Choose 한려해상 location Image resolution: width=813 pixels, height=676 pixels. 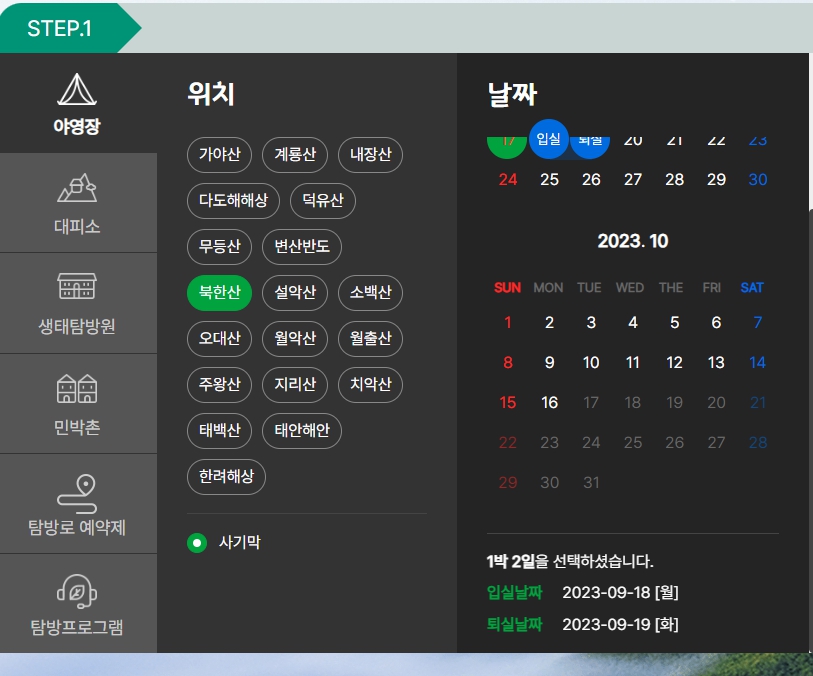[x=226, y=477]
